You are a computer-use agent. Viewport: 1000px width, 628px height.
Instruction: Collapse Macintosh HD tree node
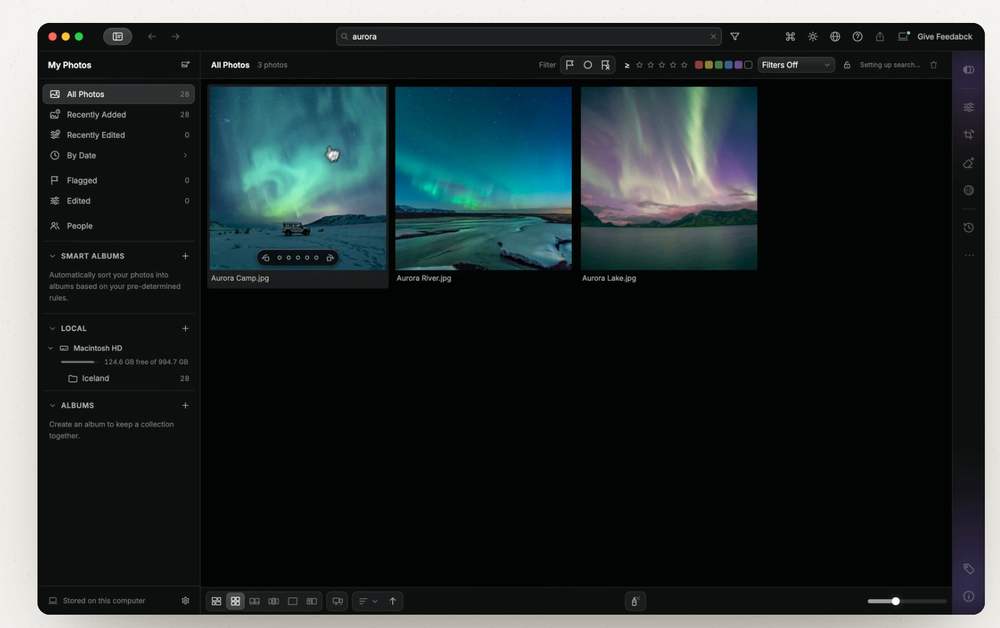50,348
